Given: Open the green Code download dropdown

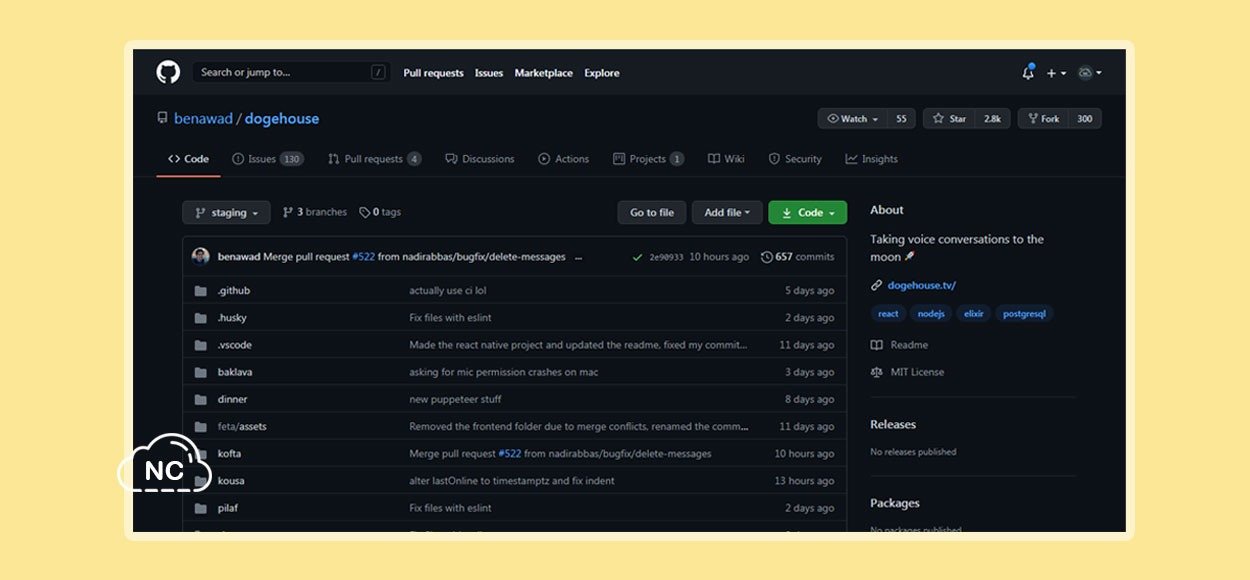Looking at the screenshot, I should [807, 213].
